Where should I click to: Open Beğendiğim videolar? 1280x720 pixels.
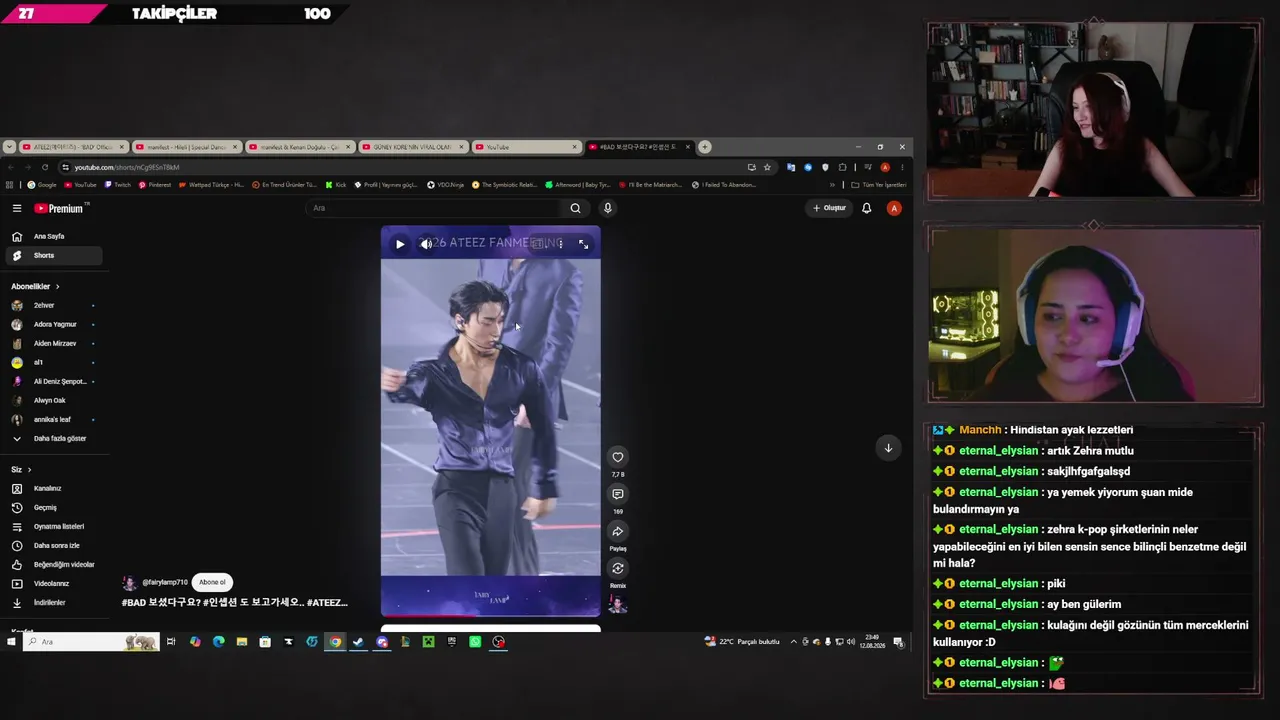click(53, 565)
